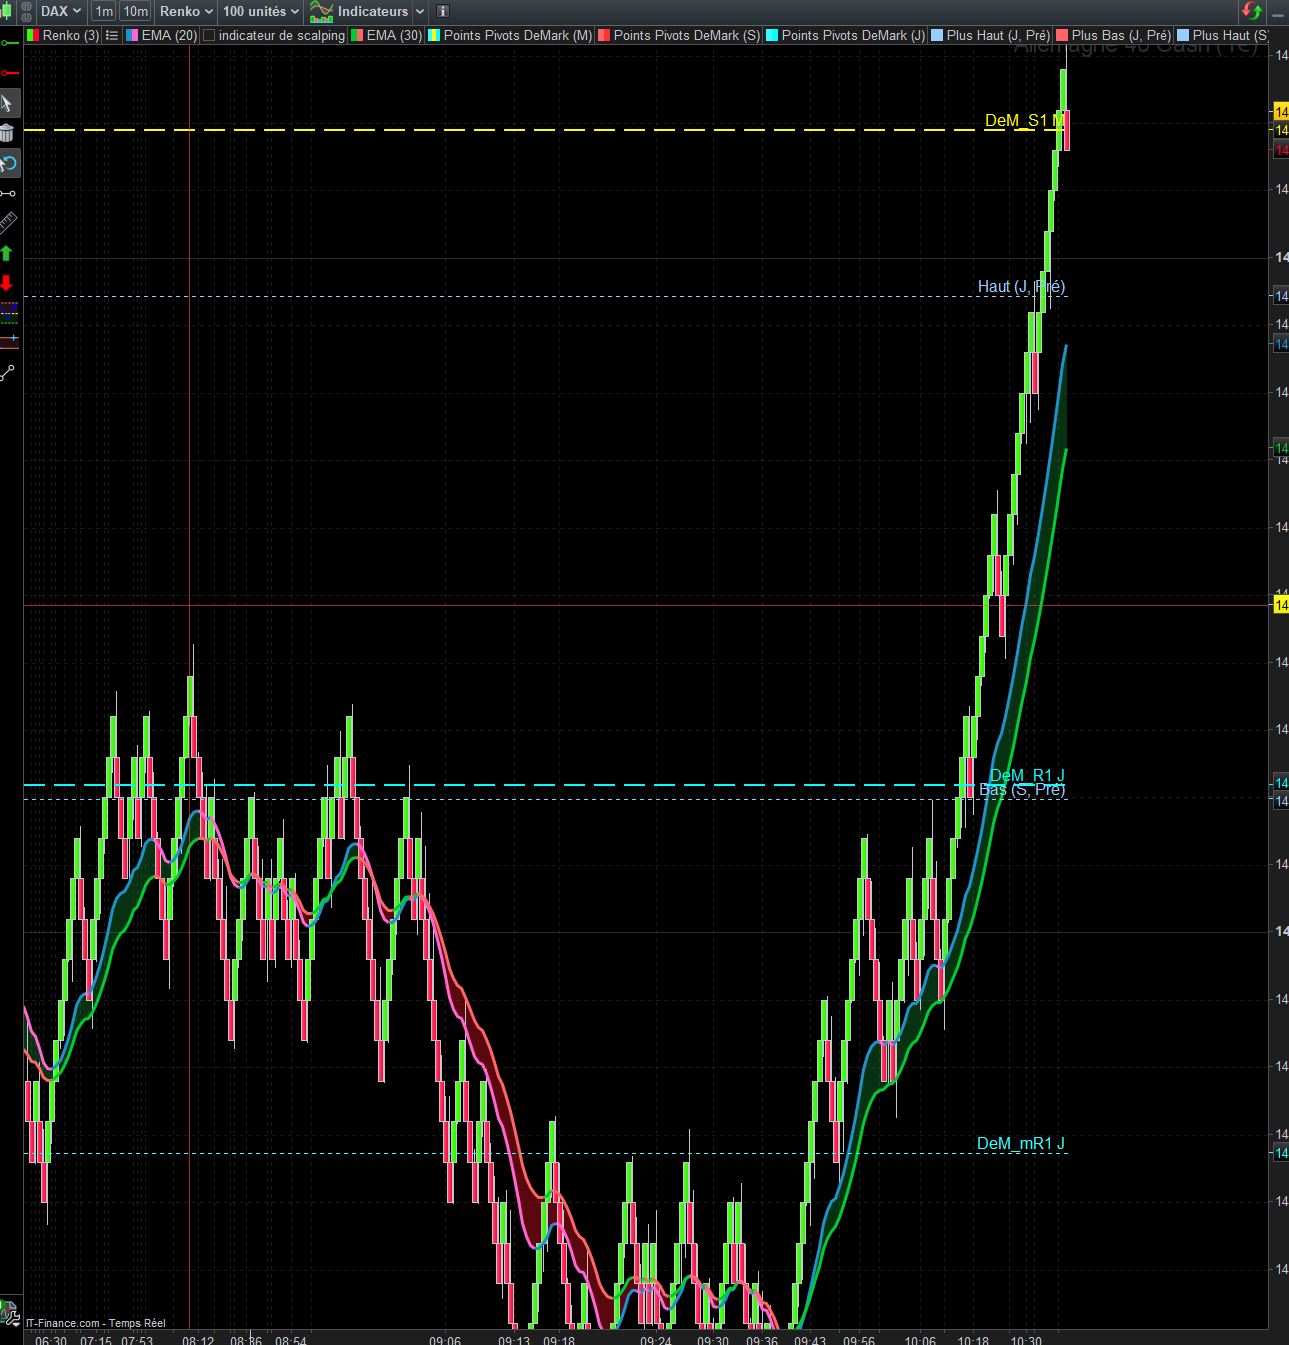The image size is (1289, 1345).
Task: Open the Indicateurs panel
Action: click(360, 11)
